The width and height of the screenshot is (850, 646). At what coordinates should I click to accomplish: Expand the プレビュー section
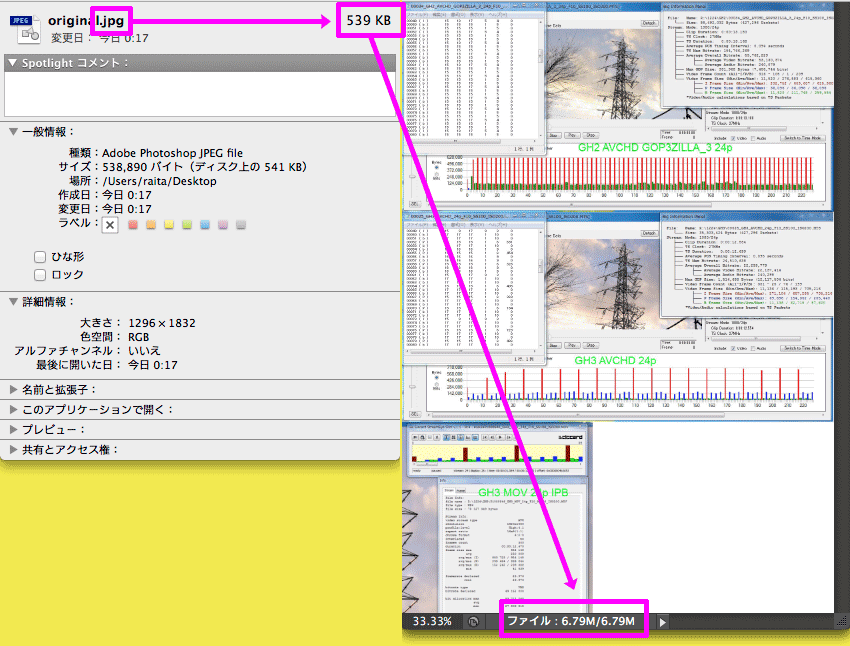[12, 429]
